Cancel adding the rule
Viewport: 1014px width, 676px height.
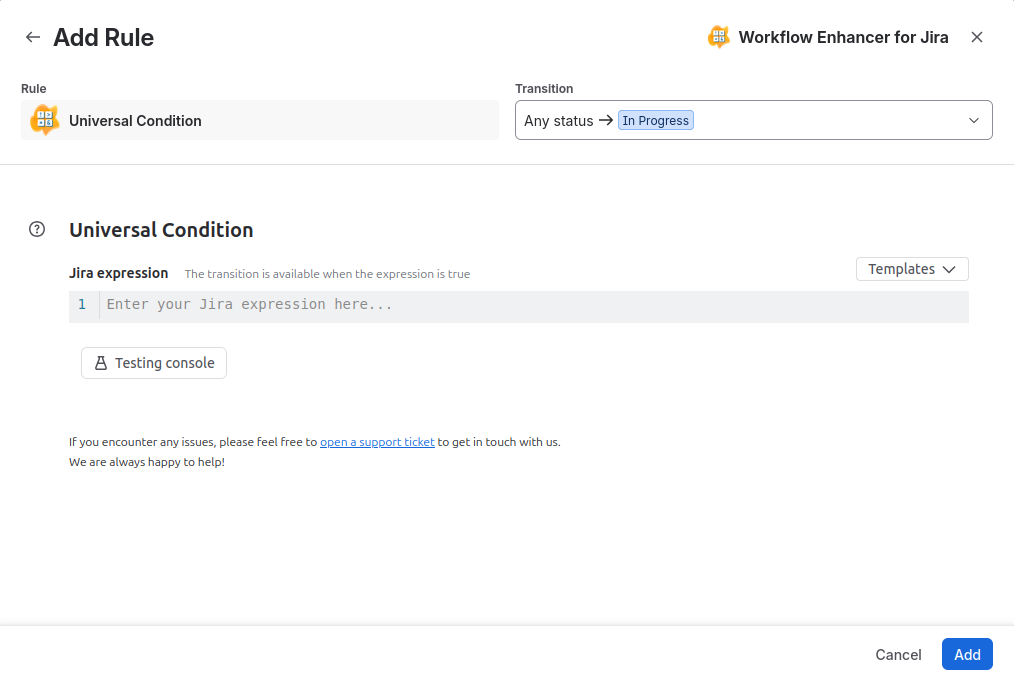[898, 655]
